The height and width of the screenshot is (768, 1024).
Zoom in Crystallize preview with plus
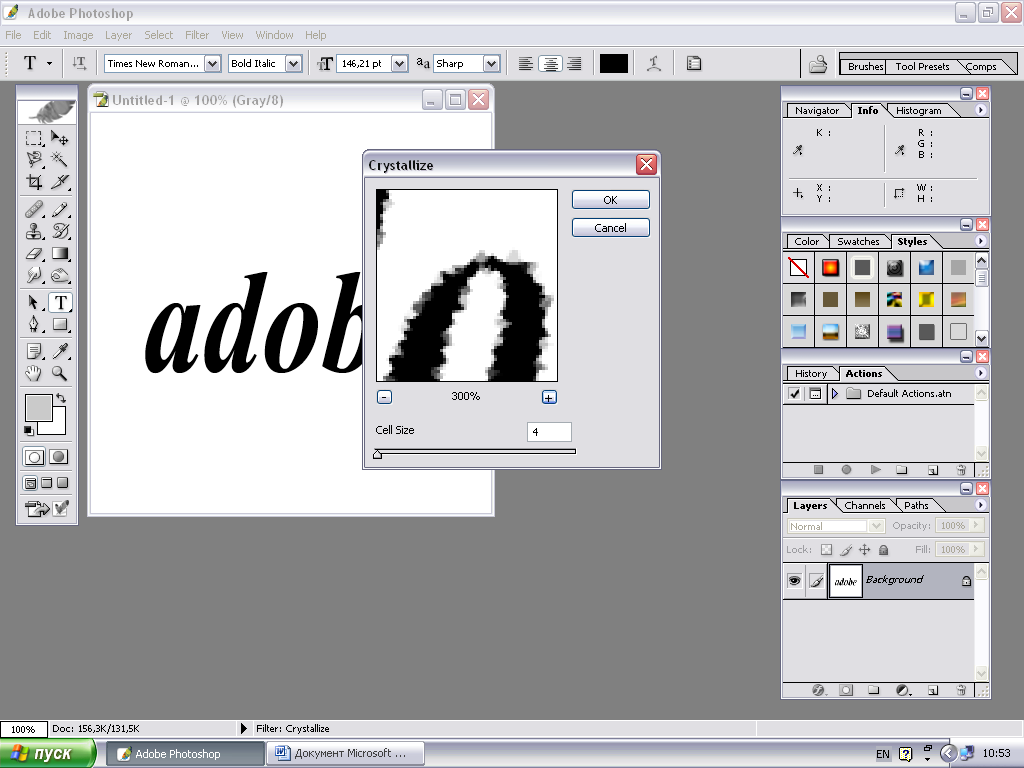coord(549,397)
